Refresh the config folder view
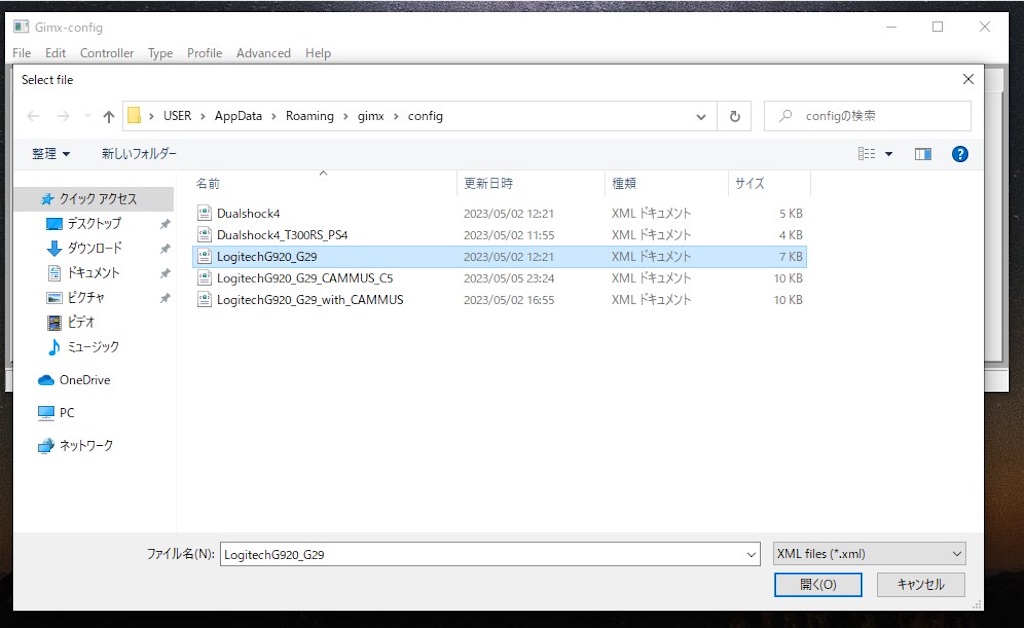This screenshot has width=1024, height=628. (x=735, y=116)
